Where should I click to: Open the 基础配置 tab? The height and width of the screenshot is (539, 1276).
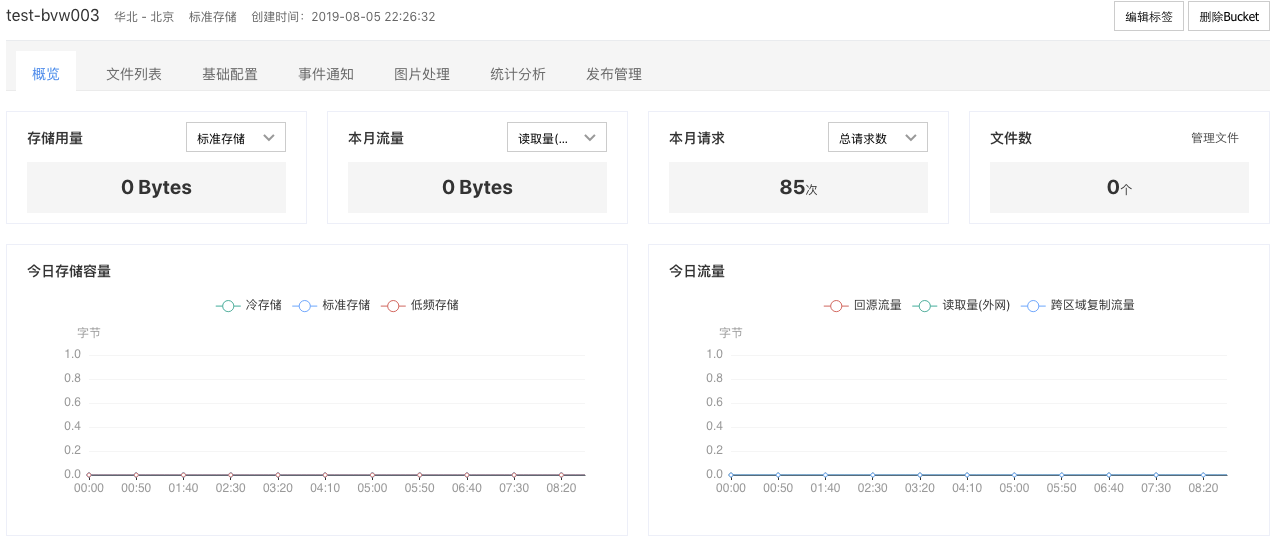click(230, 74)
